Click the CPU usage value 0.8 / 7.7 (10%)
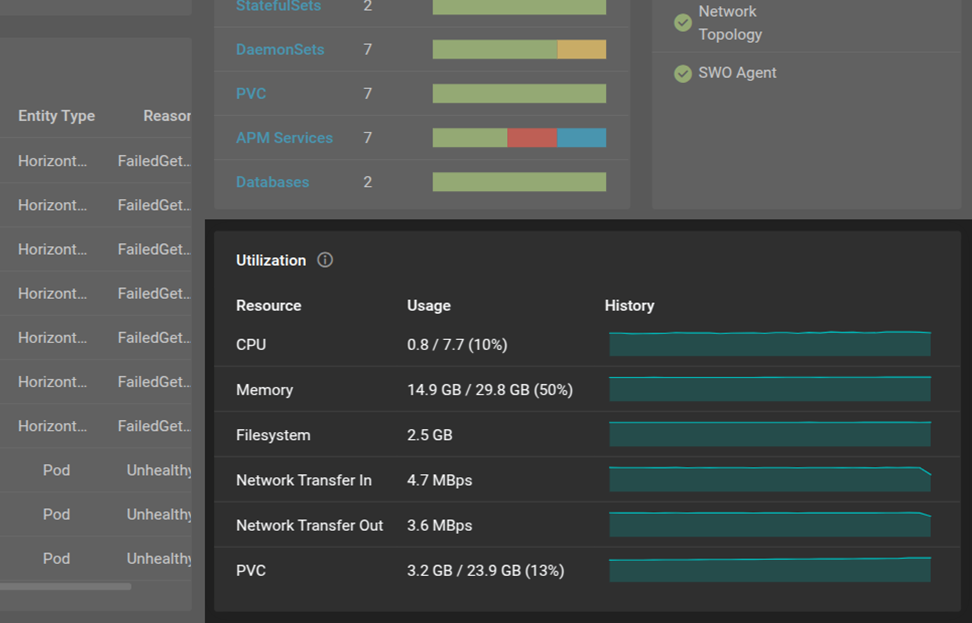Viewport: 972px width, 623px height. [457, 345]
